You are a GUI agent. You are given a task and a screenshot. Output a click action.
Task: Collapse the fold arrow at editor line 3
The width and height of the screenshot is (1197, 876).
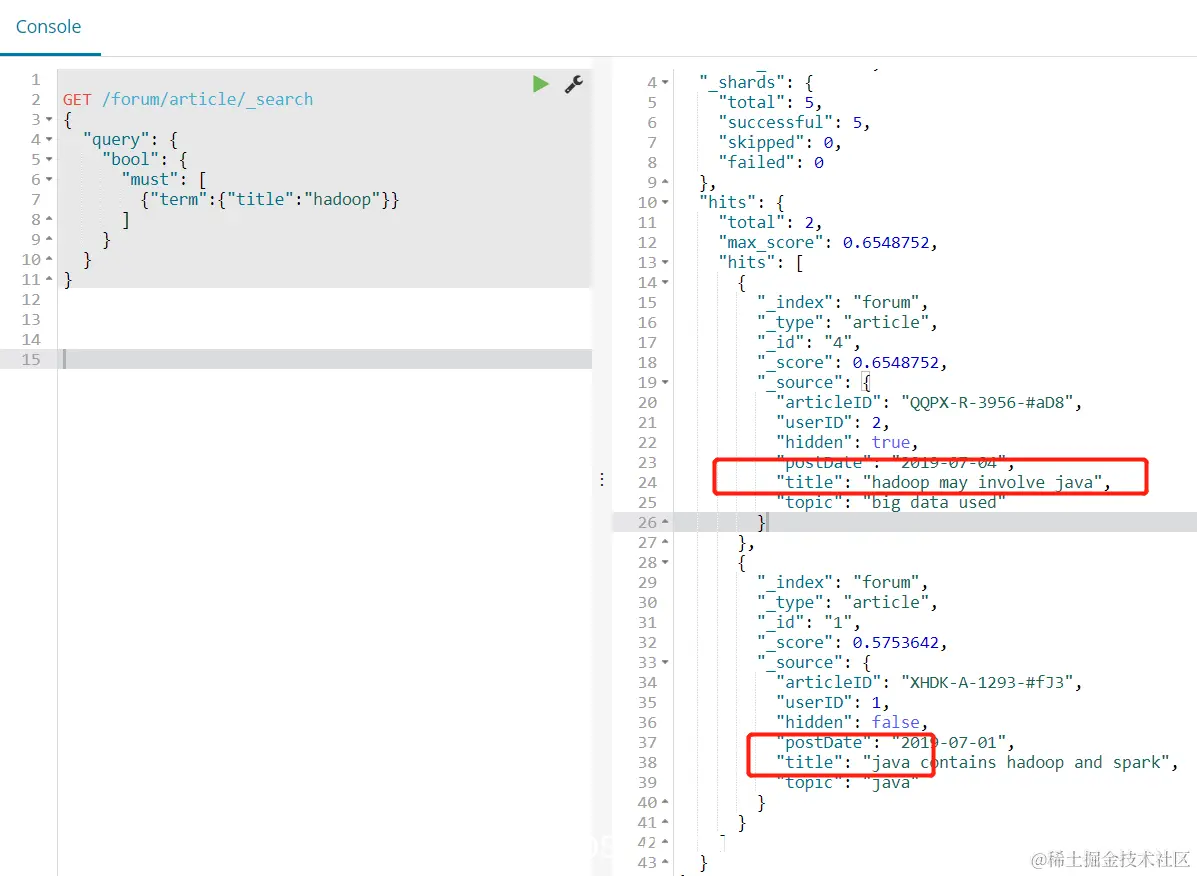point(49,120)
